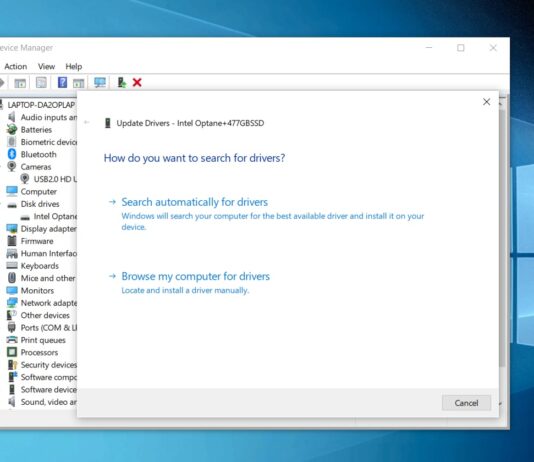Choose Search automatically for drivers
This screenshot has width=534, height=462.
pos(194,202)
